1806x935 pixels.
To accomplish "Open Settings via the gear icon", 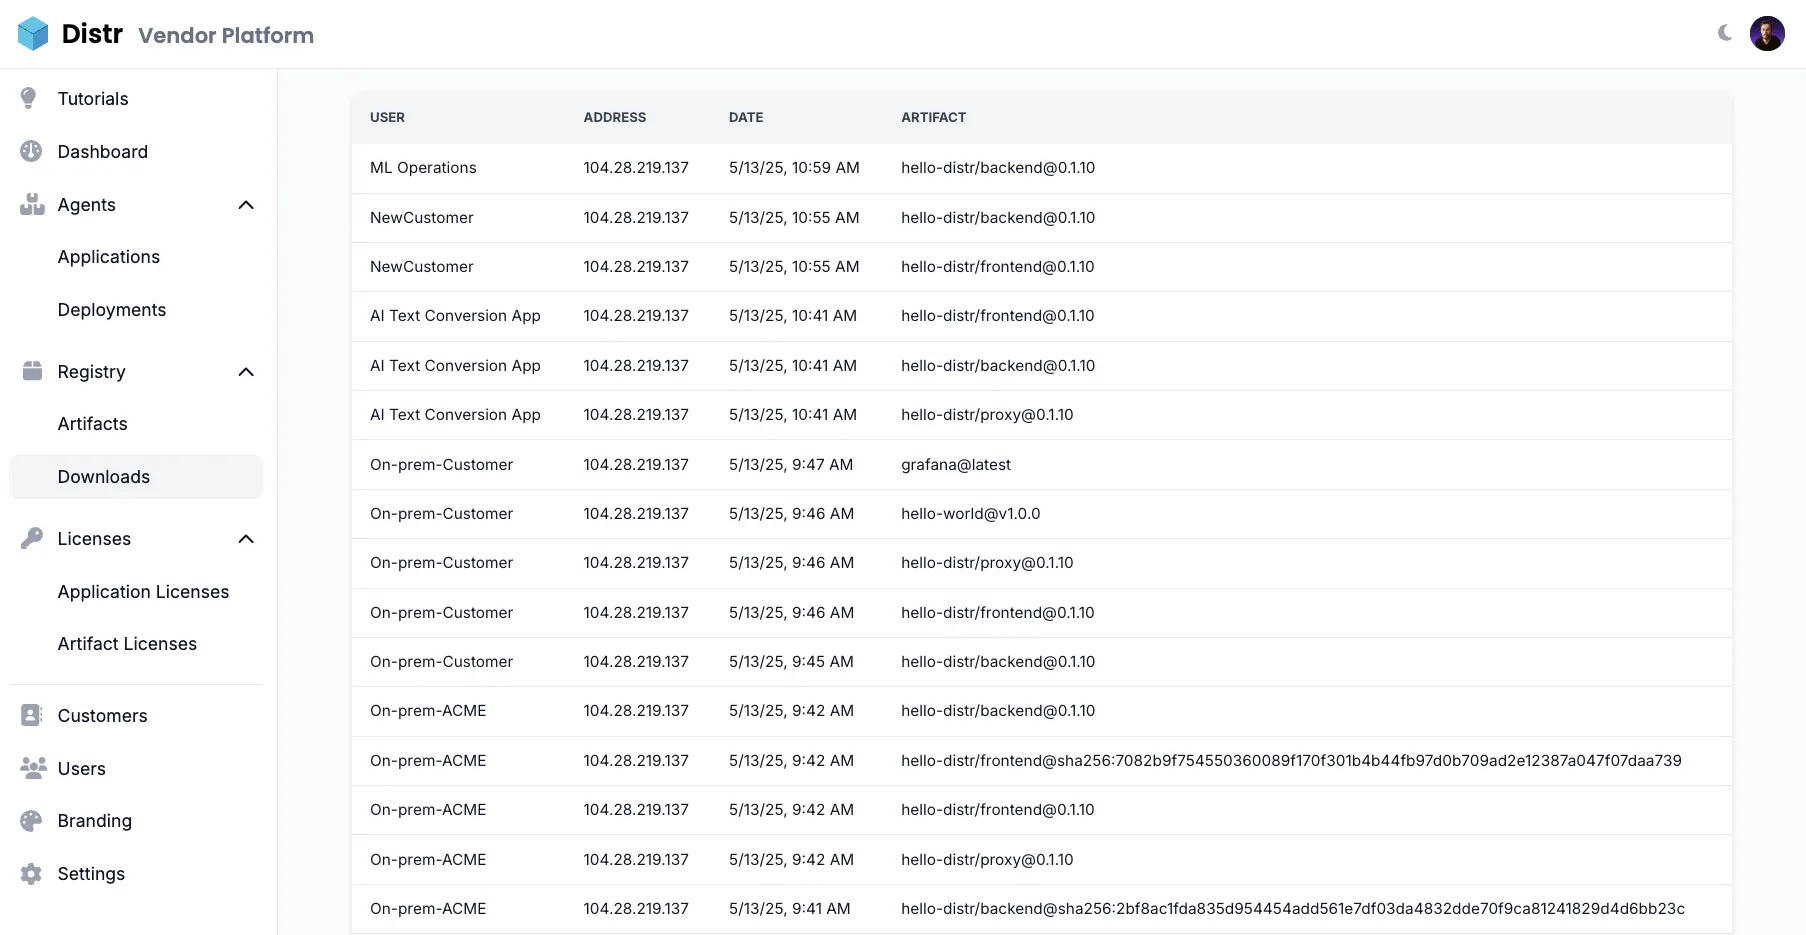I will (31, 873).
